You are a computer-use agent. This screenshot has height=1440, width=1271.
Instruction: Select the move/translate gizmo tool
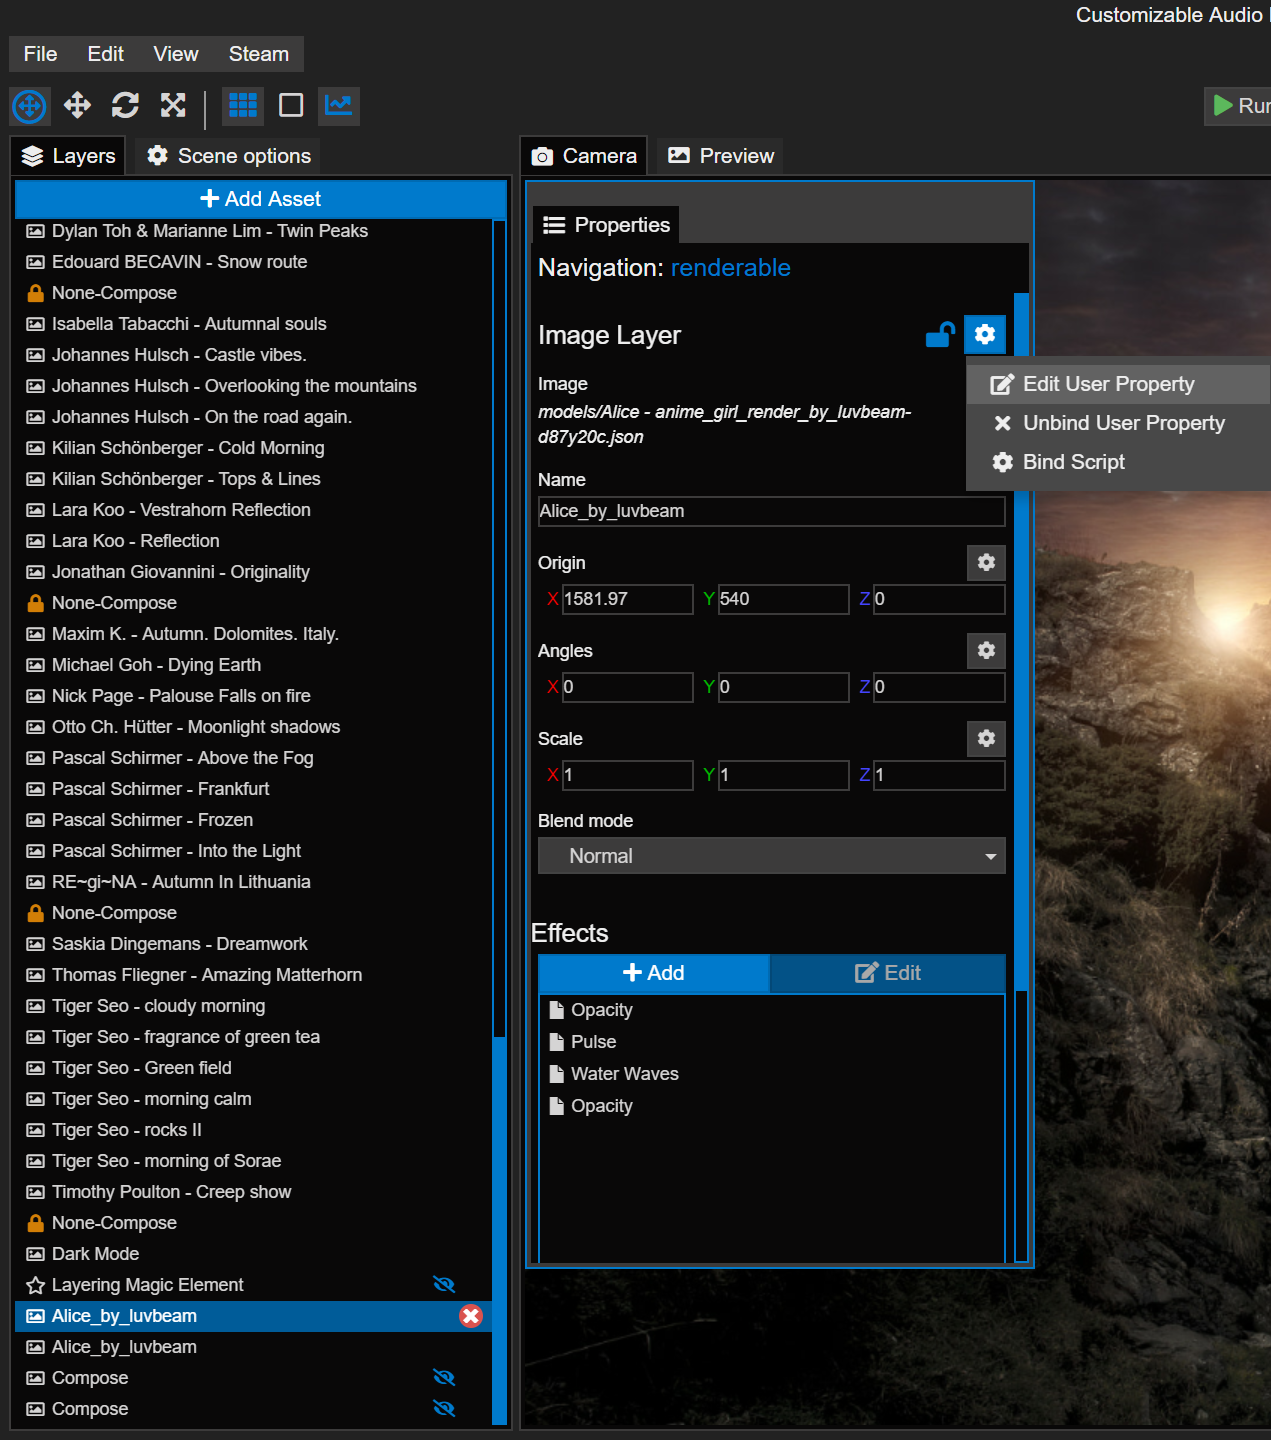[x=77, y=105]
